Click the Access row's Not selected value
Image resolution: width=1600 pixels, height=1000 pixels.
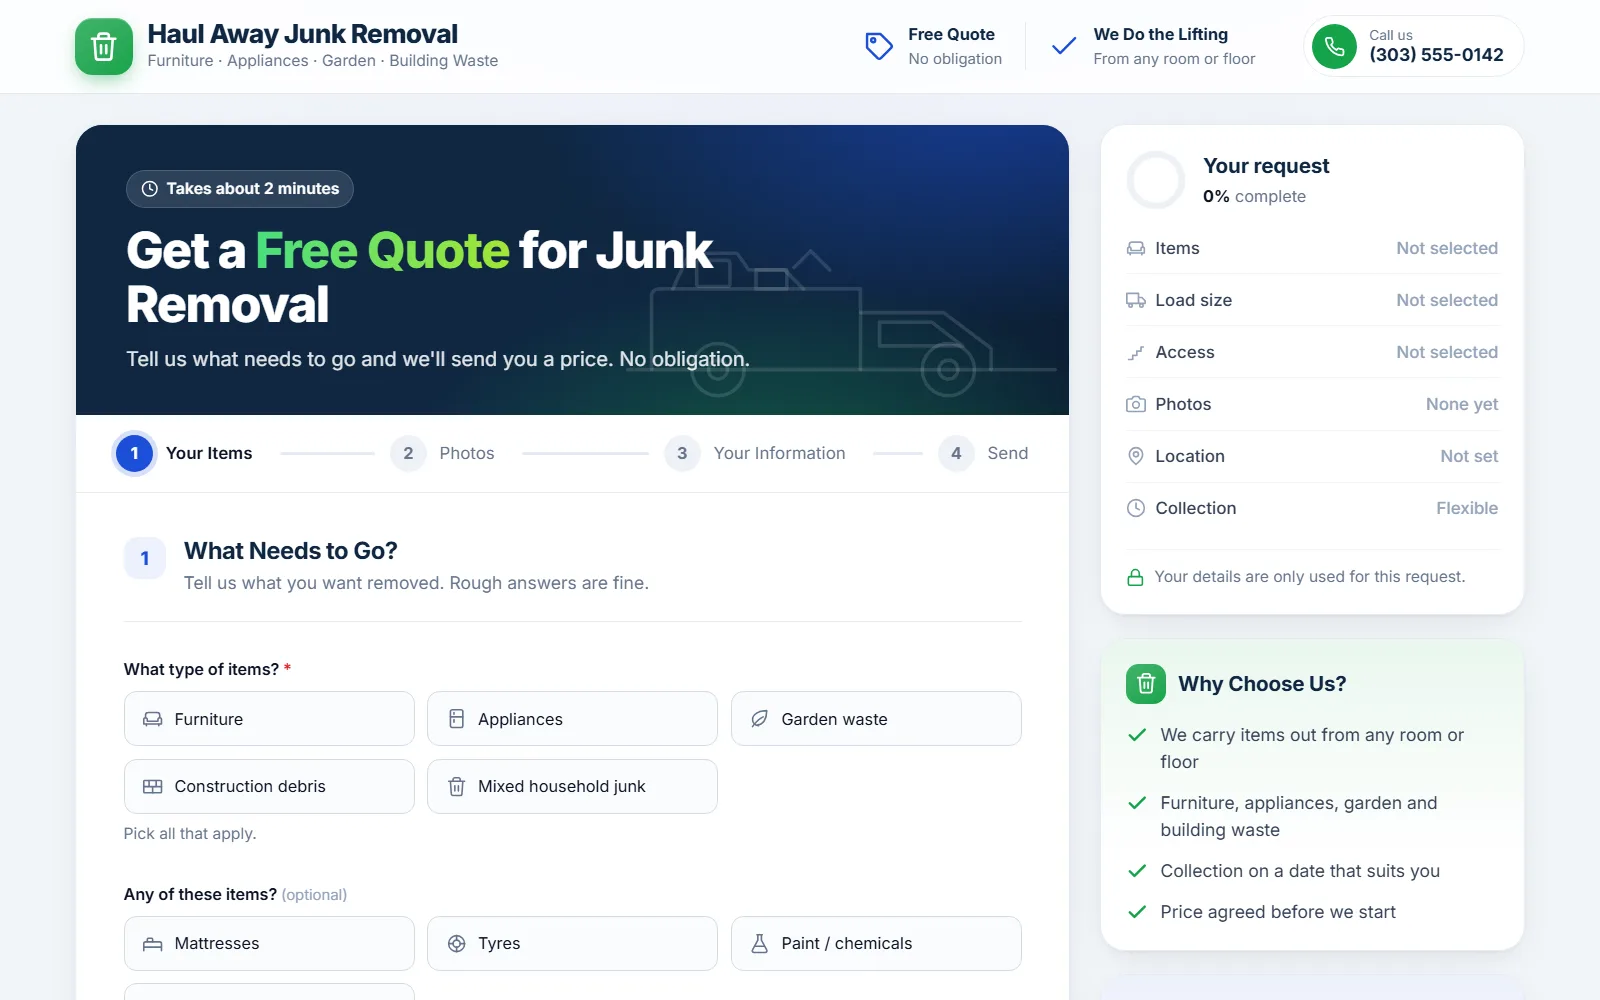1447,352
